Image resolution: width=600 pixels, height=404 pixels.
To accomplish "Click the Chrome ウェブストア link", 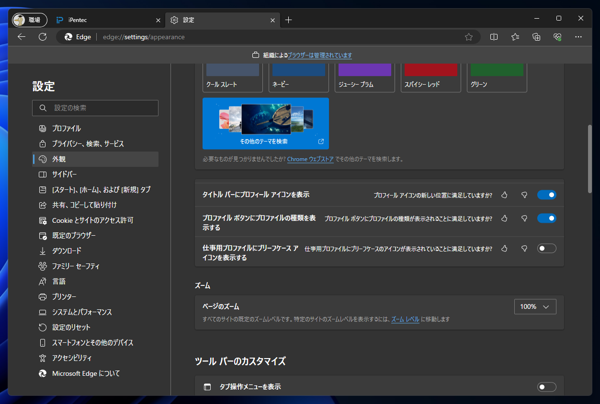I will click(311, 160).
